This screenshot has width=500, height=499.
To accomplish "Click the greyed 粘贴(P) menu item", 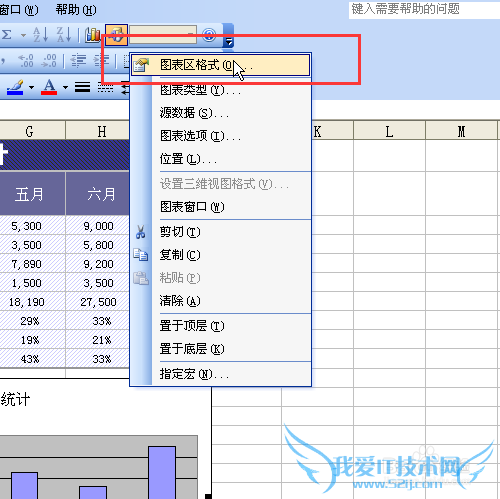I will pyautogui.click(x=220, y=278).
